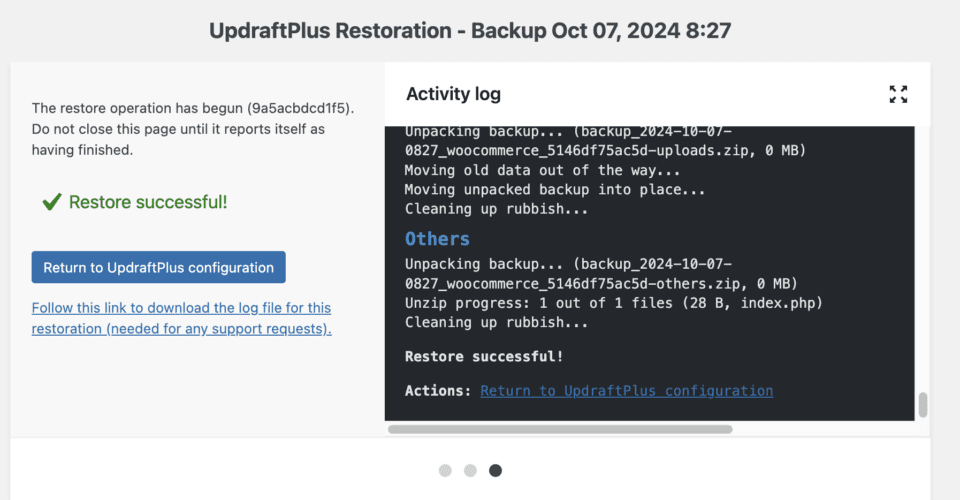The width and height of the screenshot is (960, 500).
Task: Click the green Restore successful! message
Action: point(148,202)
